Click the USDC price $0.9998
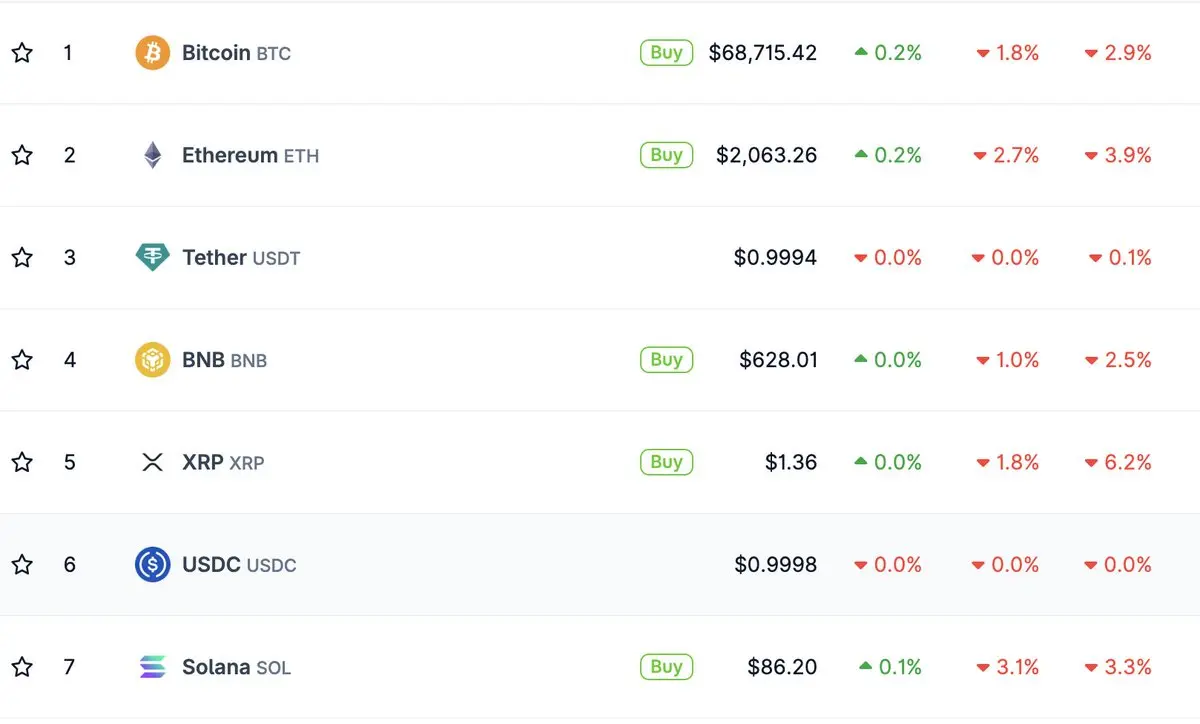Viewport: 1200px width, 724px height. click(775, 565)
